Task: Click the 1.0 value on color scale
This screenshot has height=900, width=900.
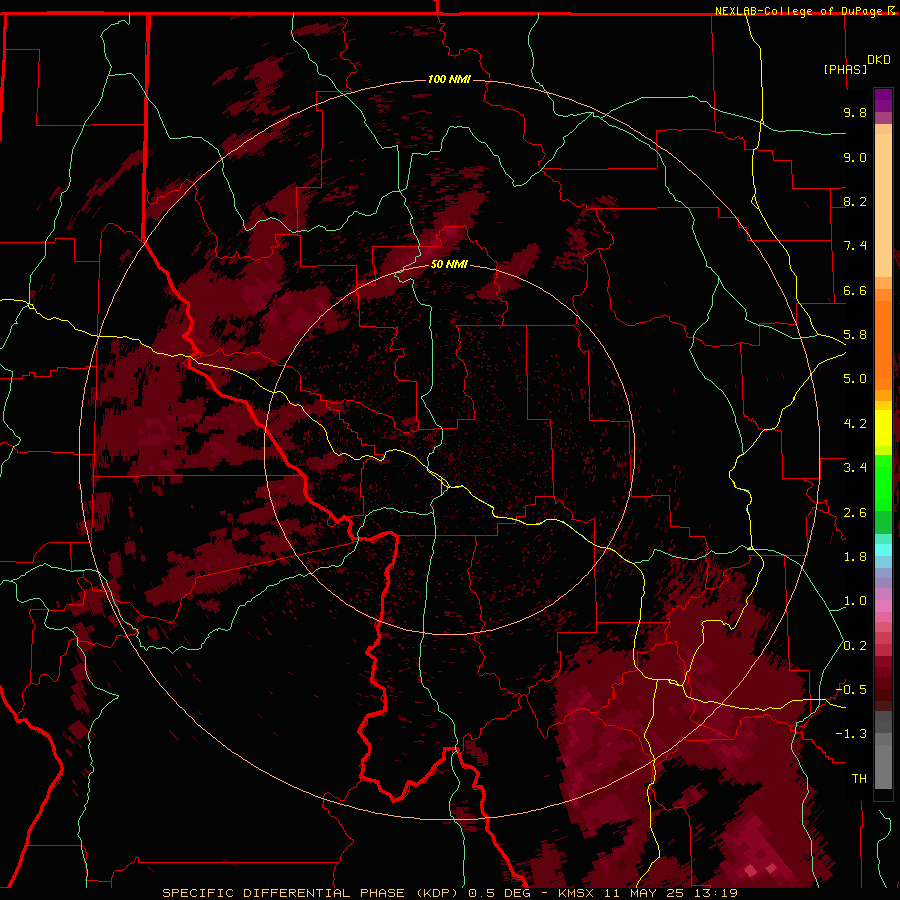Action: [855, 601]
